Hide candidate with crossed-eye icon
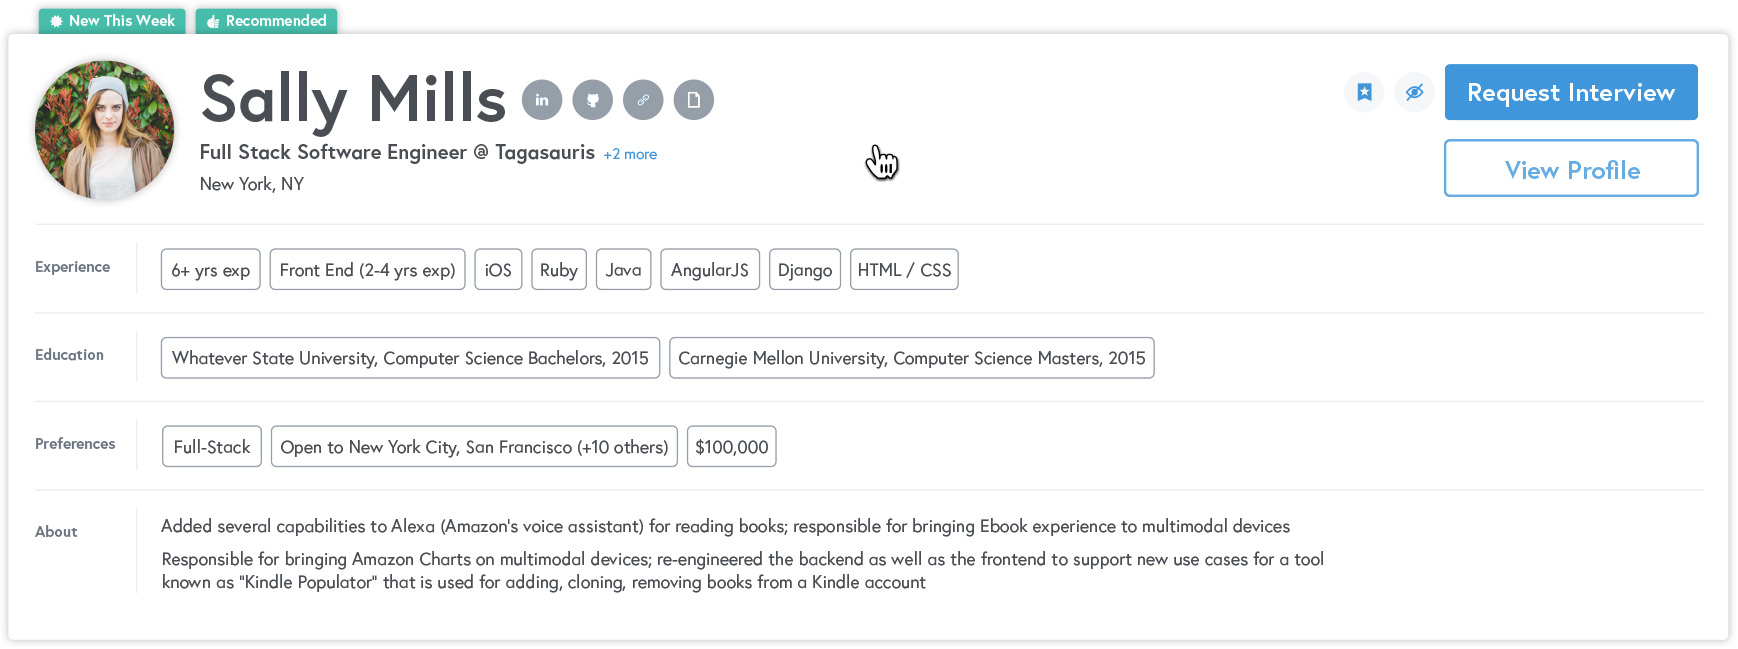The height and width of the screenshot is (649, 1738). [x=1414, y=92]
